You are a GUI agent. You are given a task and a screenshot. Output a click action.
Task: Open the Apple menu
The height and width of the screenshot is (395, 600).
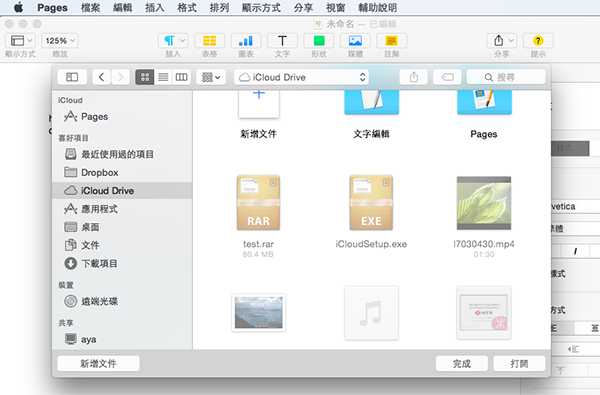[x=18, y=7]
